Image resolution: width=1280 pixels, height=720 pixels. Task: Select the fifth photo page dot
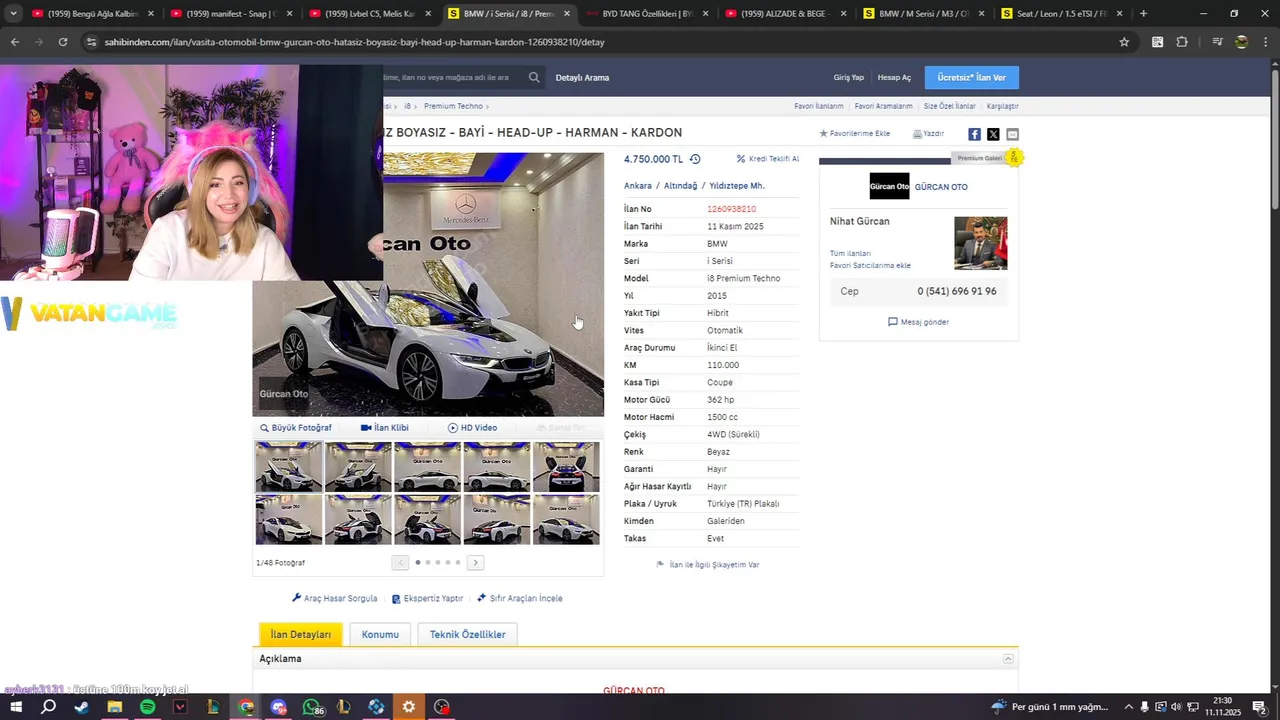tap(458, 562)
